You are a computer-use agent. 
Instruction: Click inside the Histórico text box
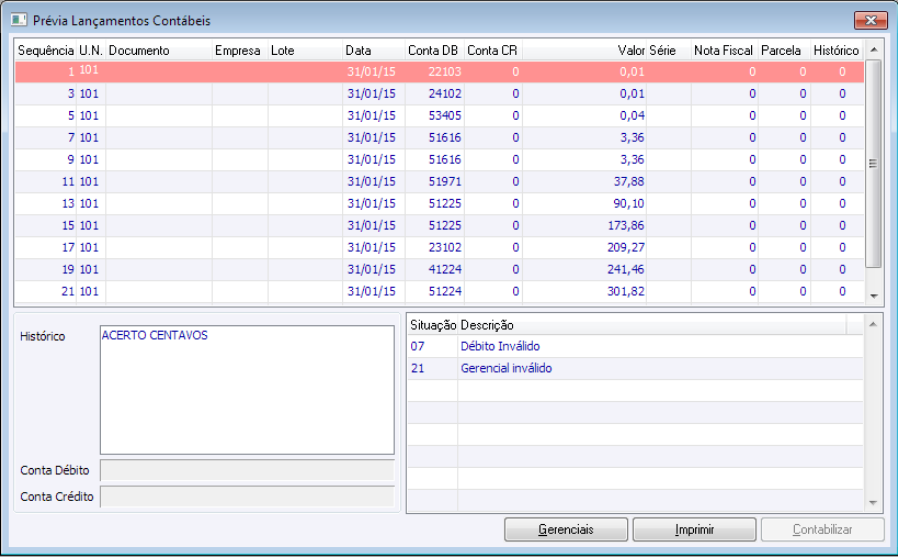tap(247, 390)
